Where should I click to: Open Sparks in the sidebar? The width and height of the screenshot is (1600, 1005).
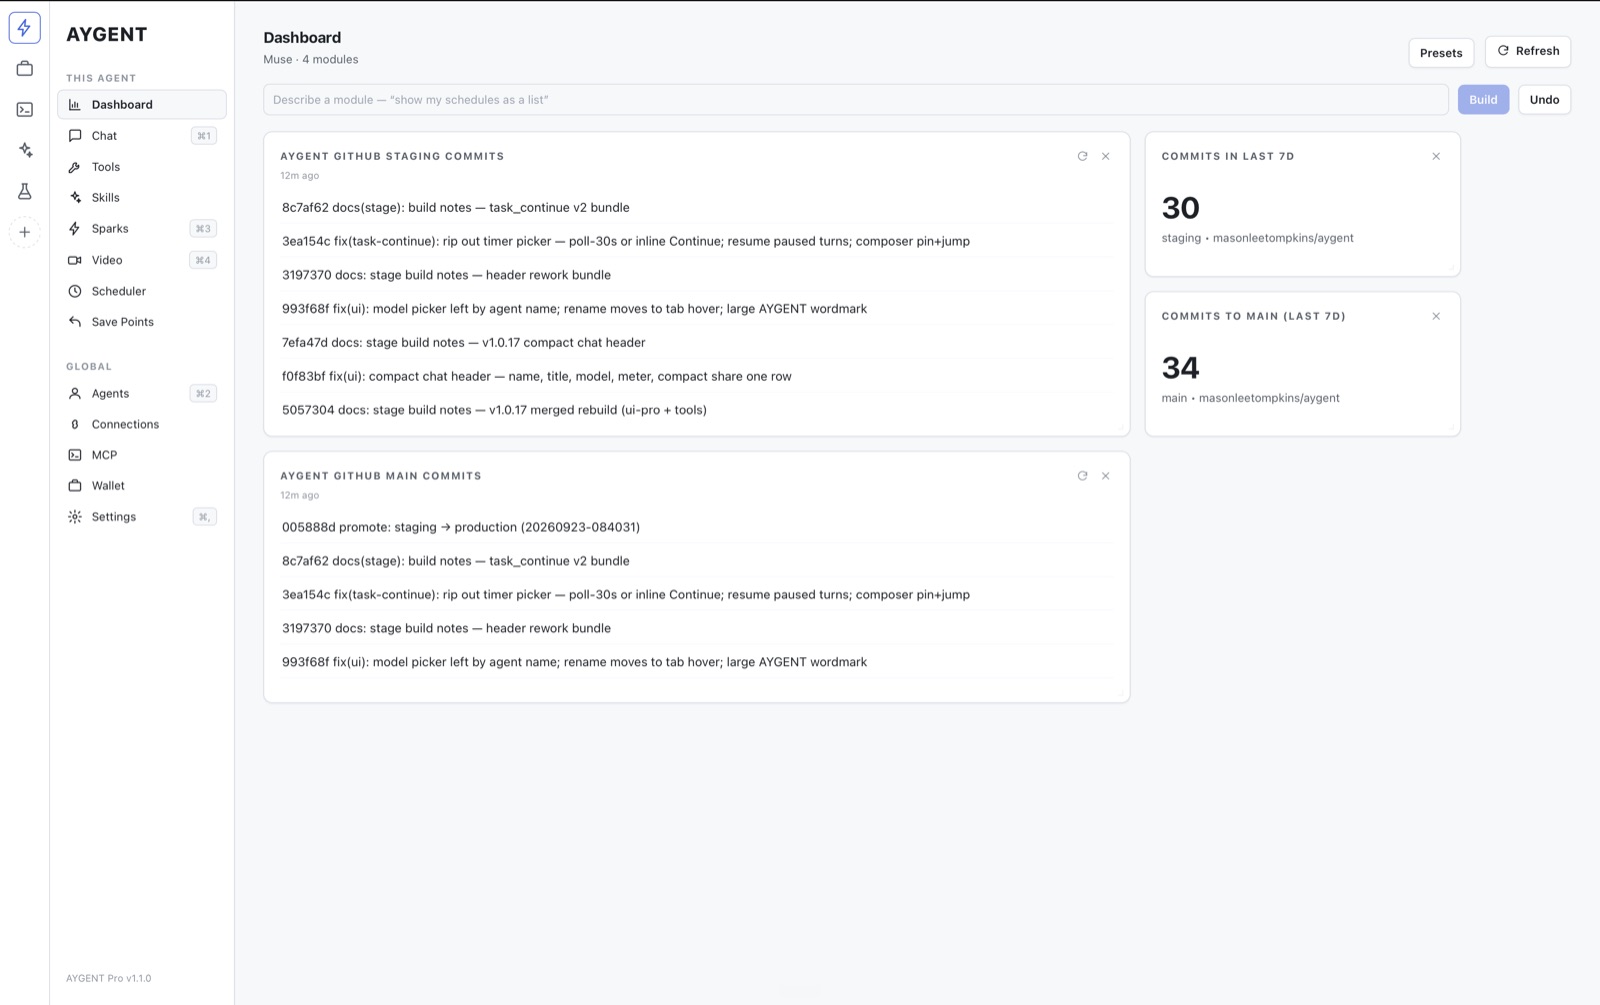pos(142,229)
